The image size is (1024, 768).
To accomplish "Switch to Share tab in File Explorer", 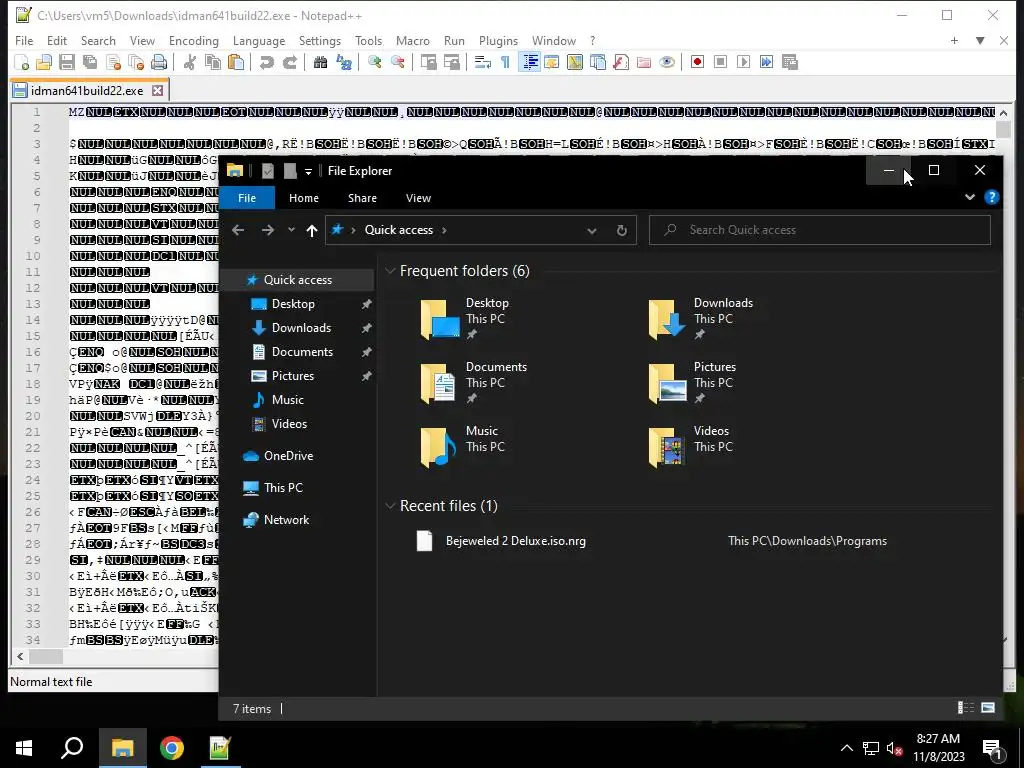I will click(x=362, y=198).
